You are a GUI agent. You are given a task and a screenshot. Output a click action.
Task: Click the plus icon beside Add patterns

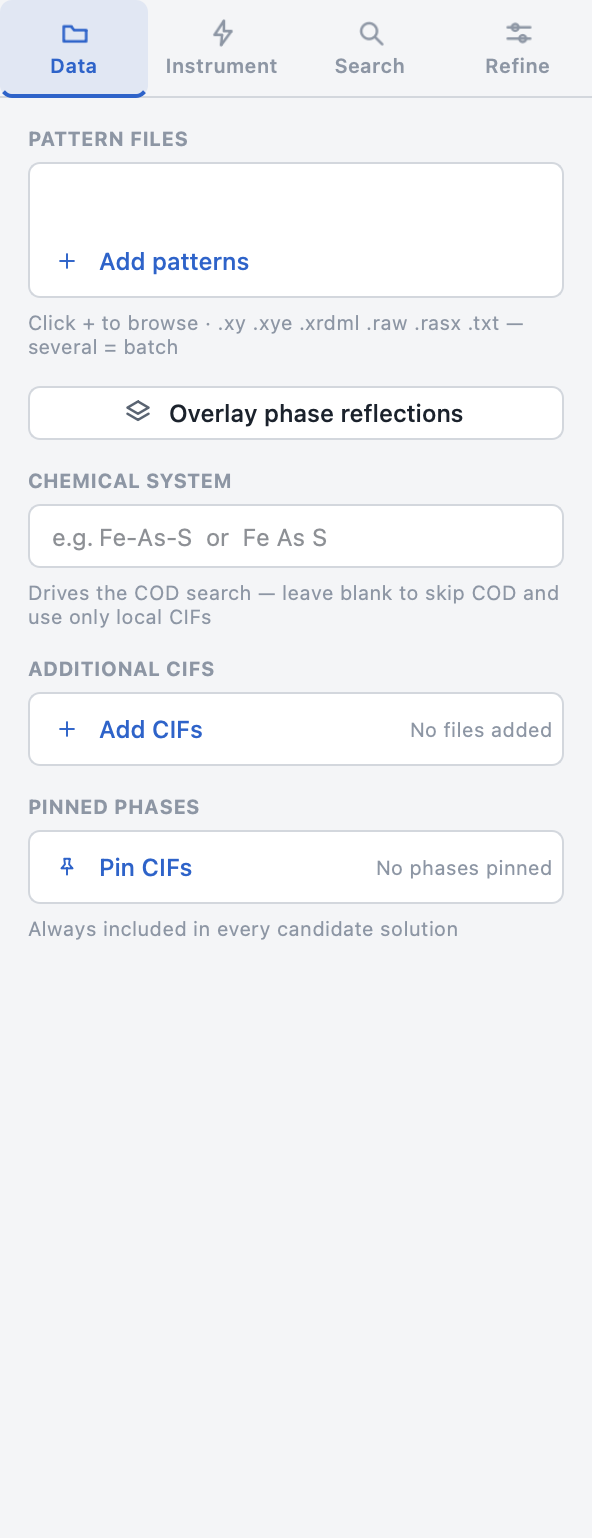click(67, 262)
